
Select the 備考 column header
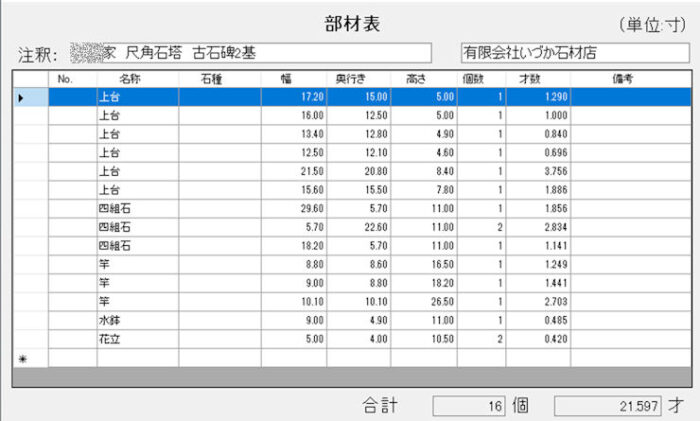pos(623,78)
